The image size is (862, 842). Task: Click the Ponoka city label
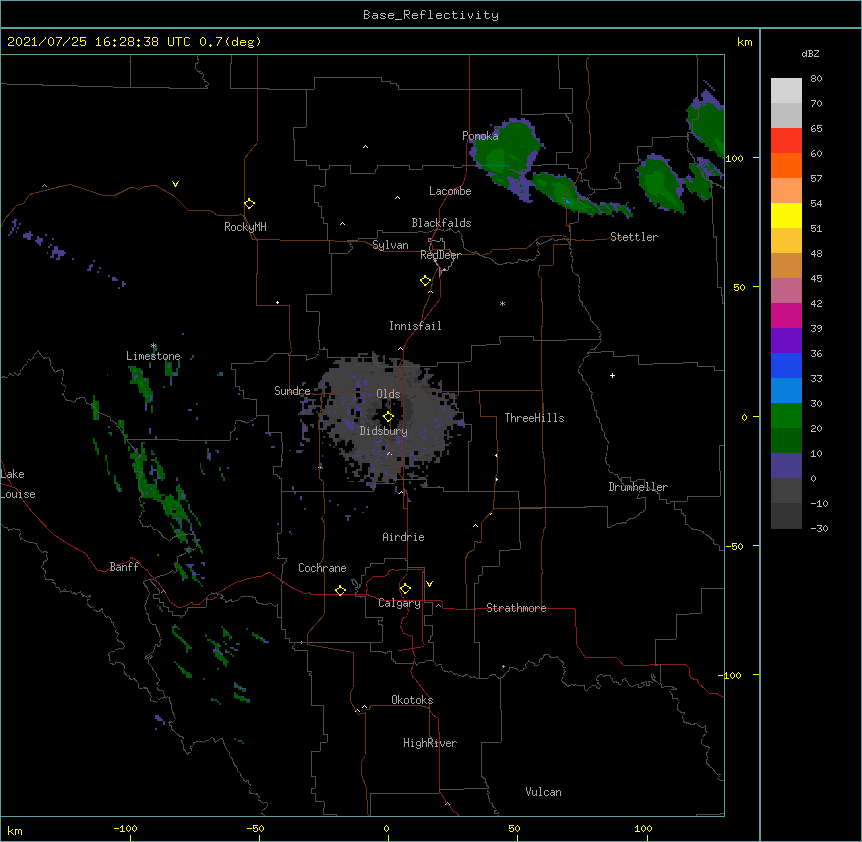tap(480, 136)
